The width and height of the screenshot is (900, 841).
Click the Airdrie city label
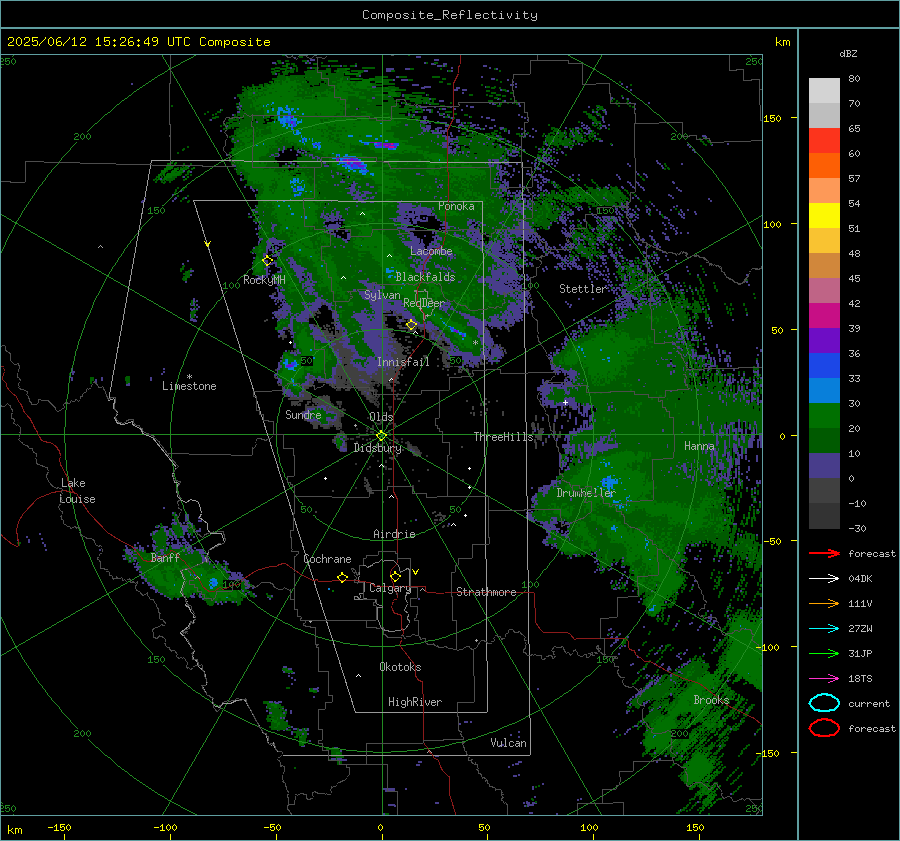pos(394,534)
